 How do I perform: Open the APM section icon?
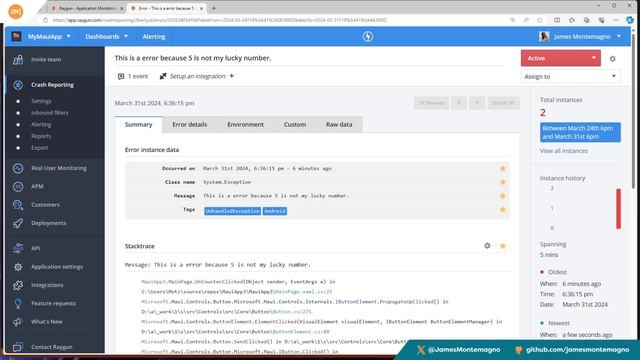point(18,187)
